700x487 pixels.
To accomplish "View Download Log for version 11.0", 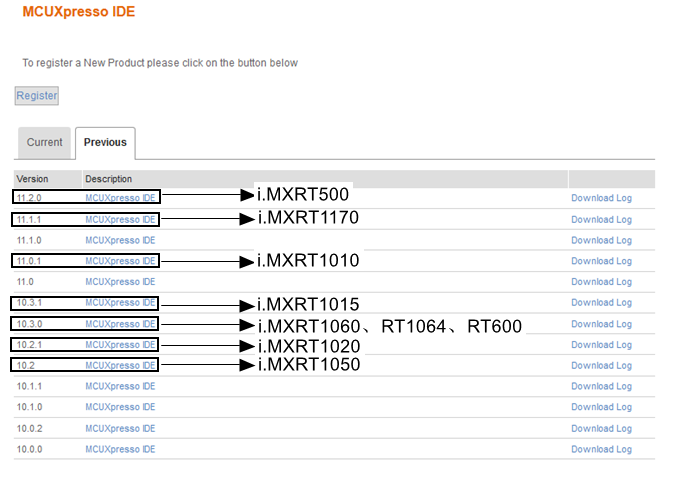I will pyautogui.click(x=601, y=282).
